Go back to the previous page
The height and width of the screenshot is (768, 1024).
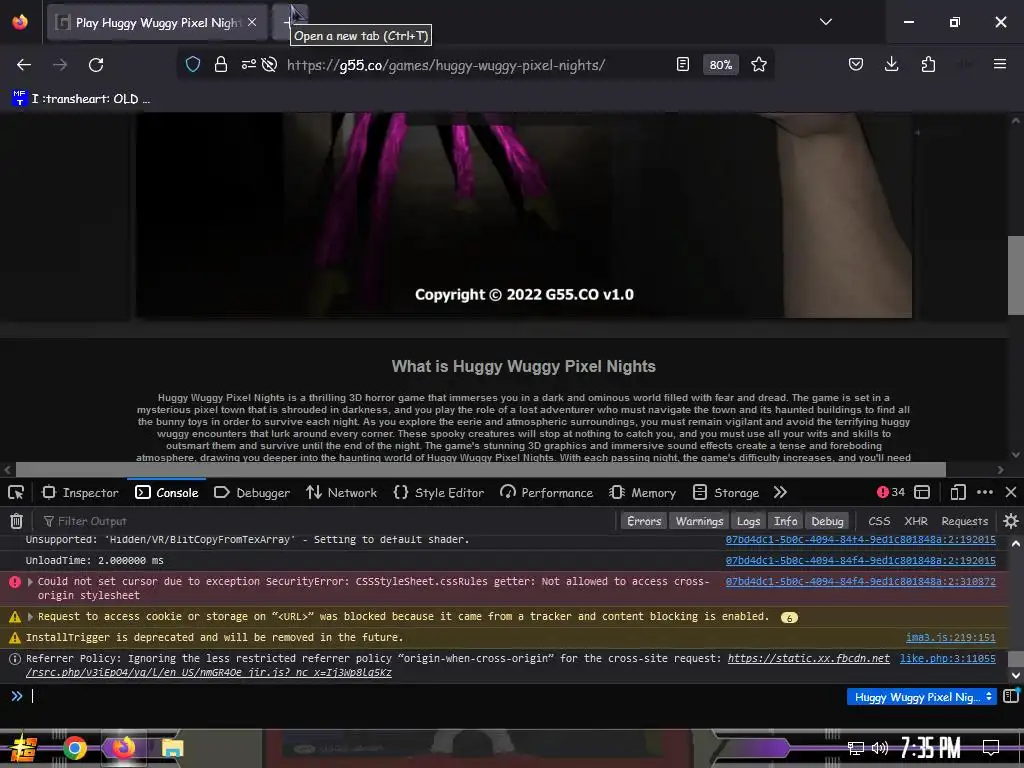pos(24,65)
